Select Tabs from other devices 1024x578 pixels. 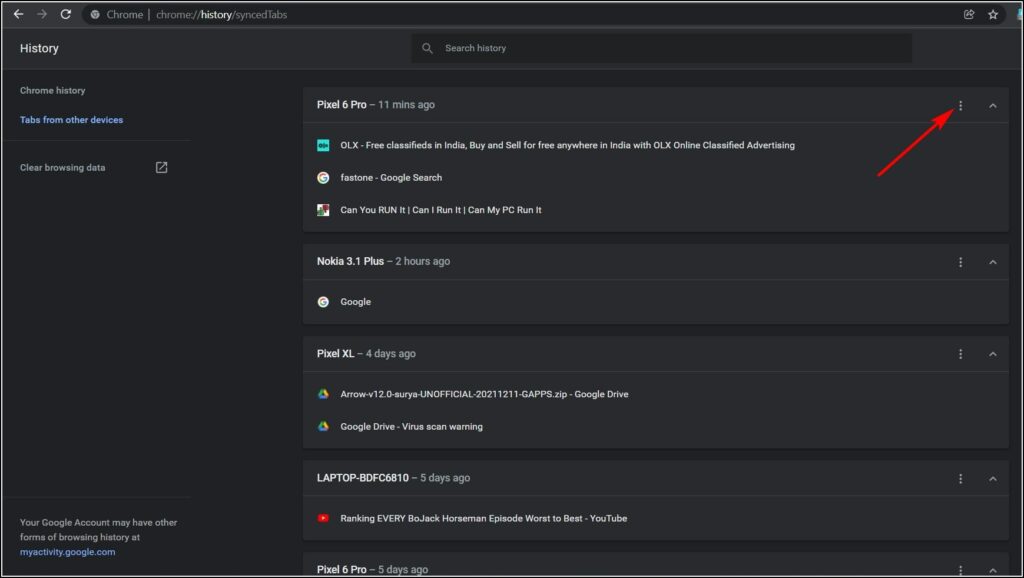coord(71,120)
